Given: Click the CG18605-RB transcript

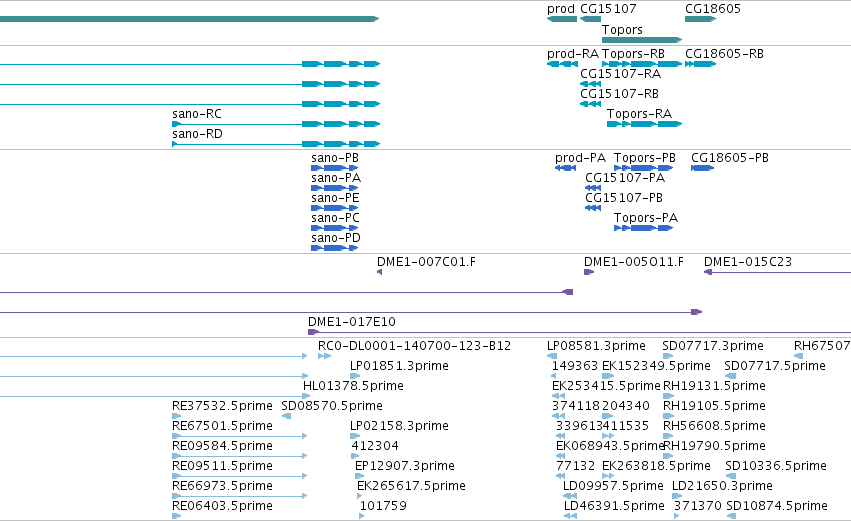Looking at the screenshot, I should coord(701,64).
